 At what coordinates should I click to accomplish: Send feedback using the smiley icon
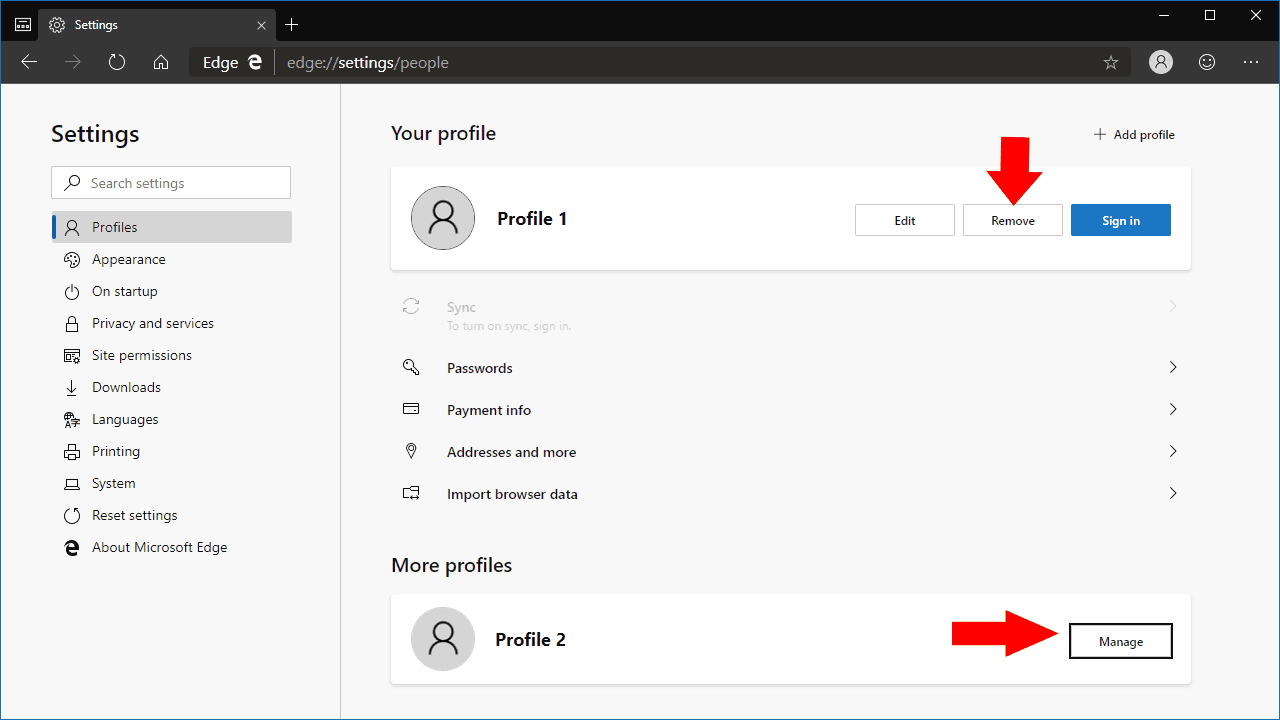[x=1207, y=62]
